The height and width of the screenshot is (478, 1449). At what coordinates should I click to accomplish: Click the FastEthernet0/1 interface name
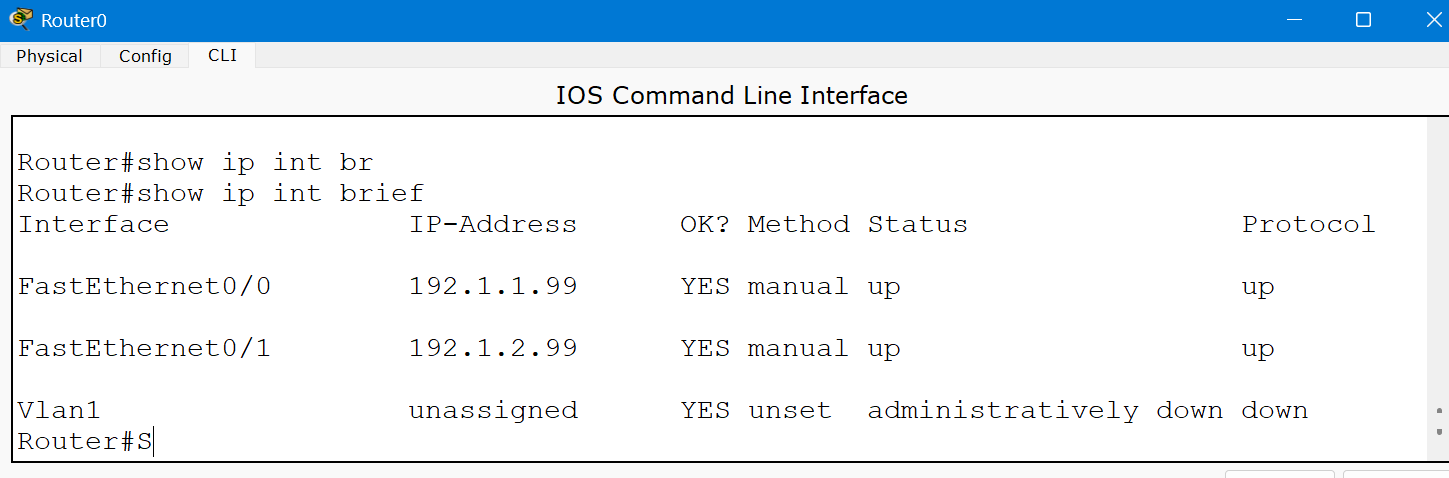click(144, 349)
